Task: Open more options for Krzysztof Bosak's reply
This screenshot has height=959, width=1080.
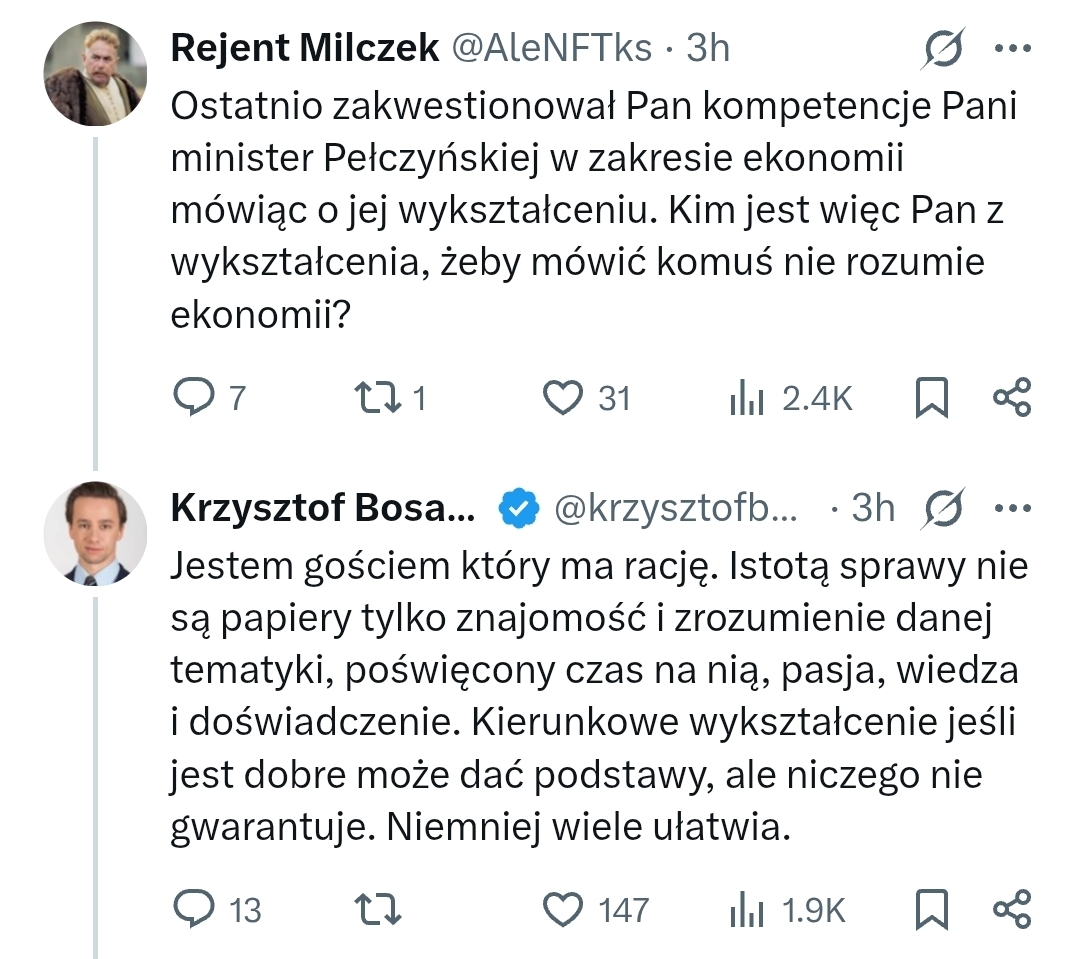Action: (x=1010, y=508)
